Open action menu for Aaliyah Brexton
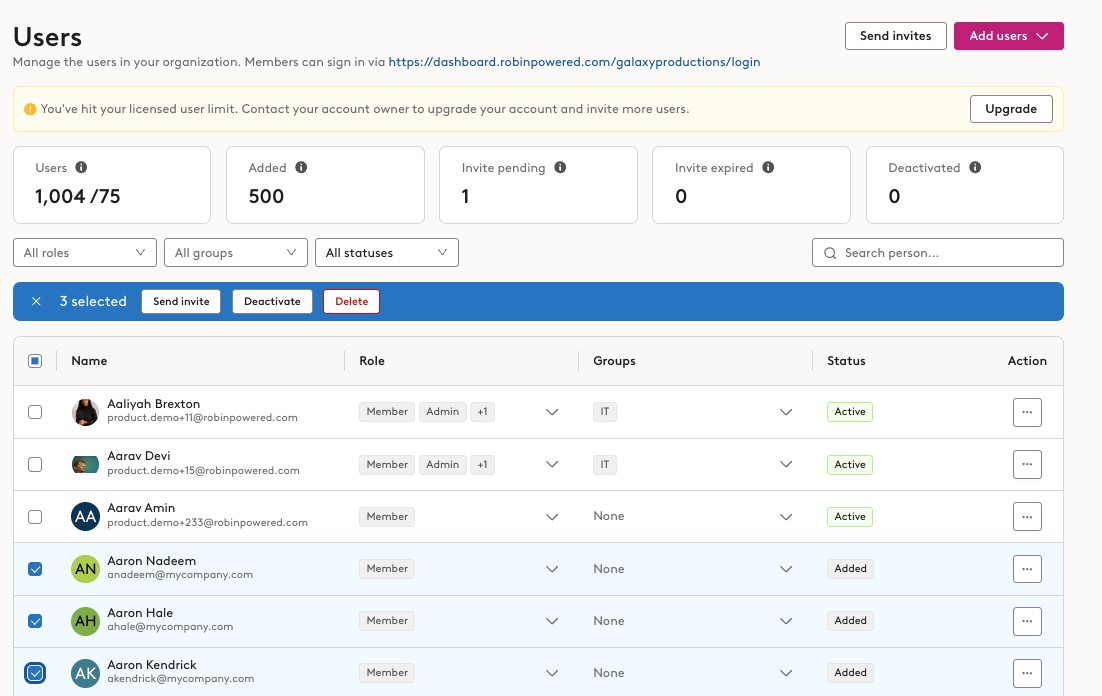The image size is (1102, 696). [1027, 412]
